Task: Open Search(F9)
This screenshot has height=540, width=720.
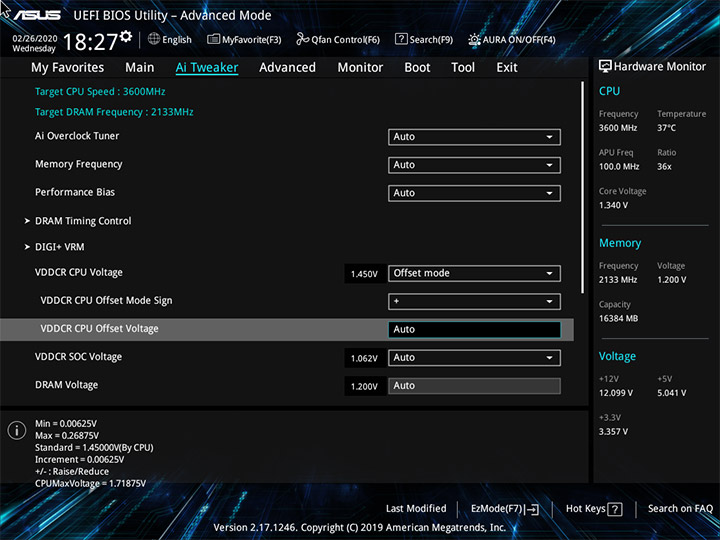Action: pos(424,39)
